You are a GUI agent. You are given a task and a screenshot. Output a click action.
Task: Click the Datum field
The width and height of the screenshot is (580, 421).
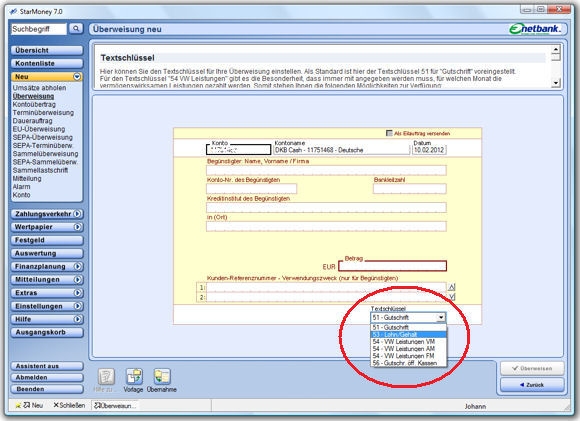tap(429, 150)
